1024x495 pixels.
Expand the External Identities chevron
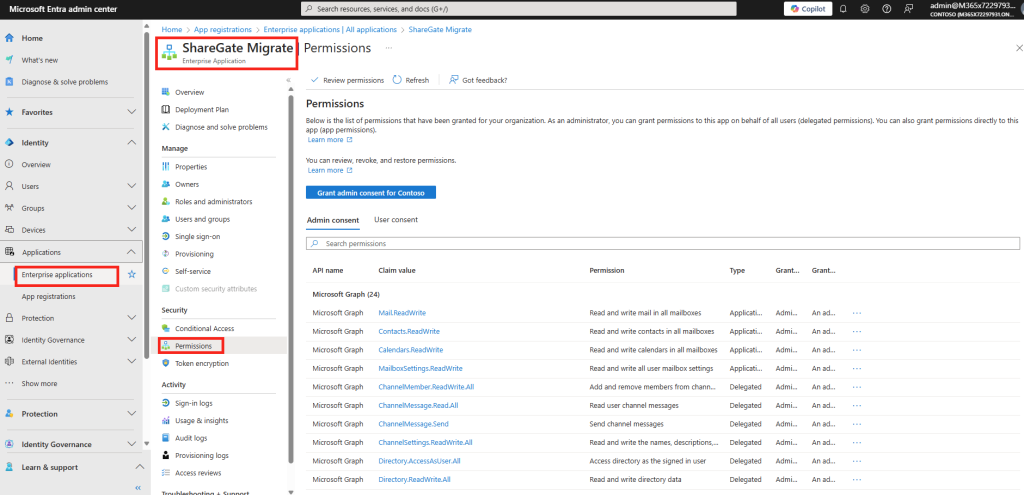pos(131,362)
